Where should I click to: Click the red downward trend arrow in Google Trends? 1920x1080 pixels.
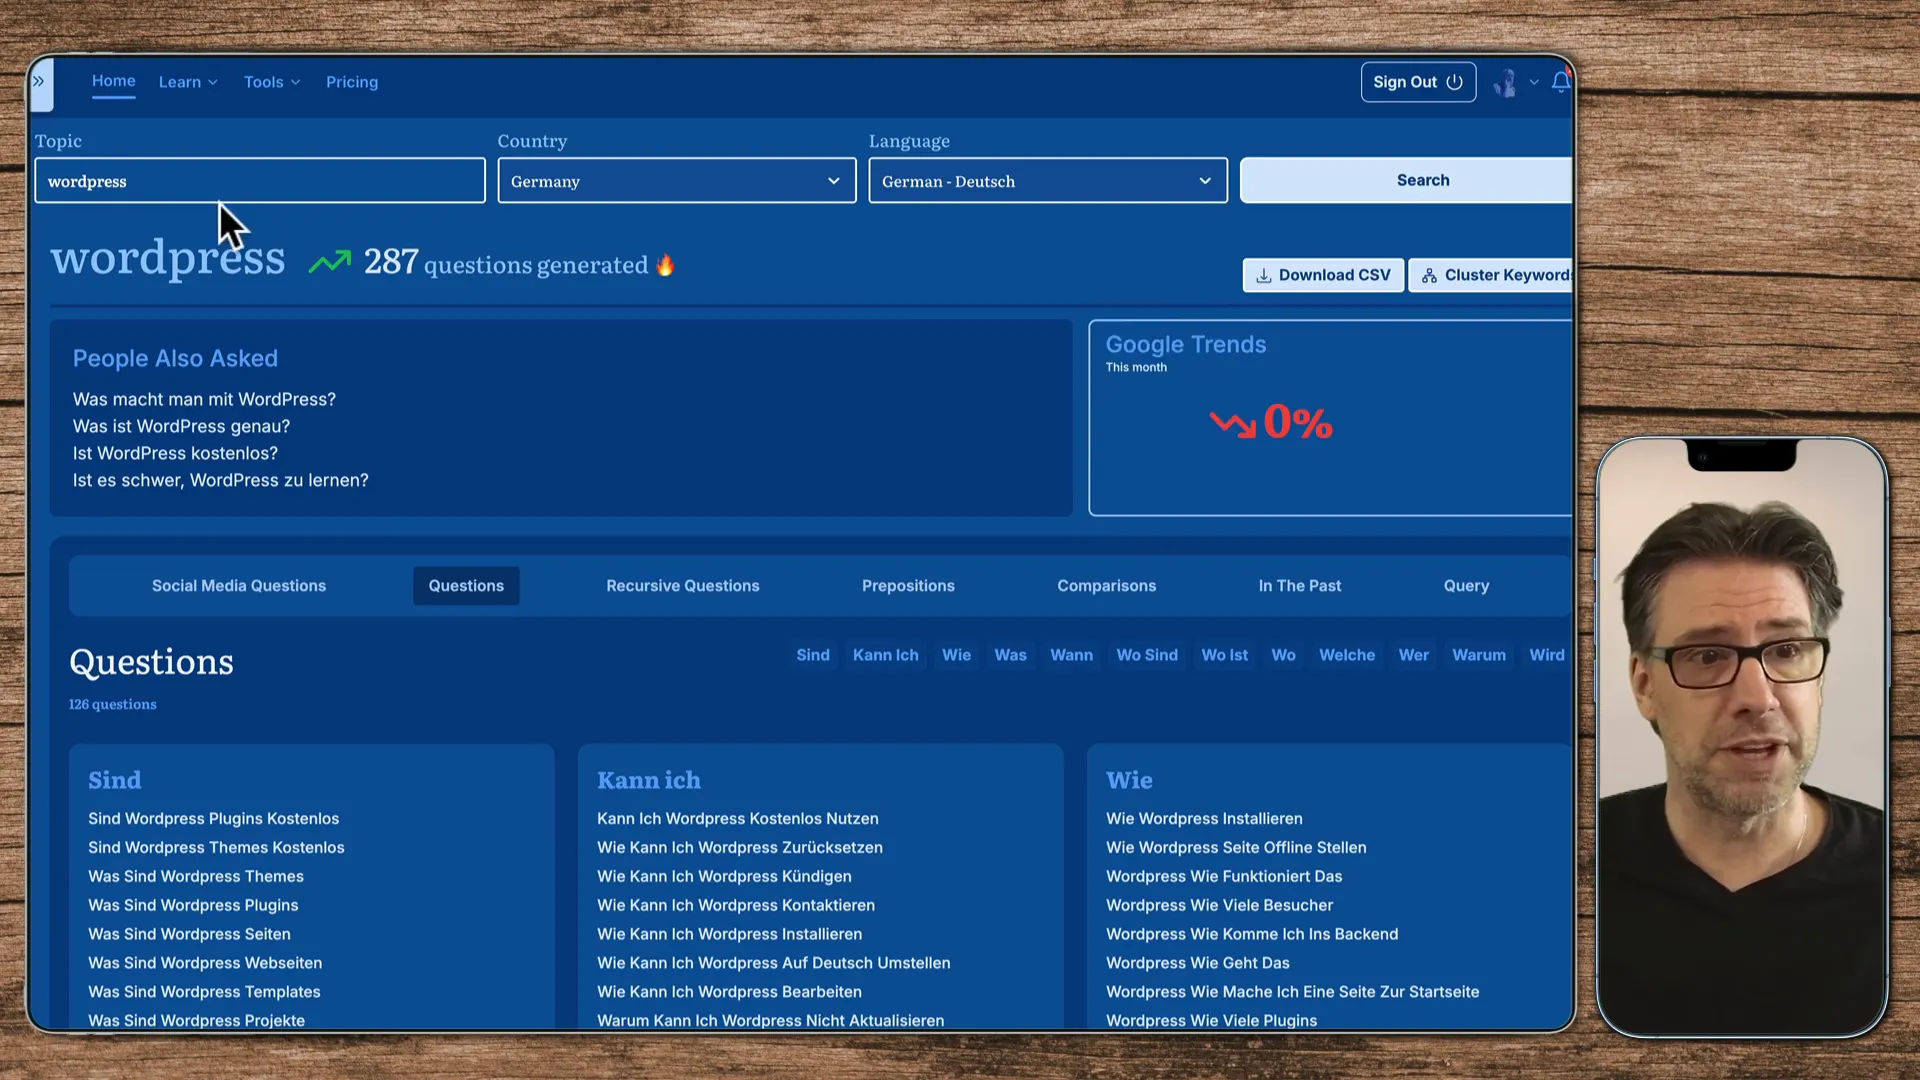click(x=1232, y=423)
